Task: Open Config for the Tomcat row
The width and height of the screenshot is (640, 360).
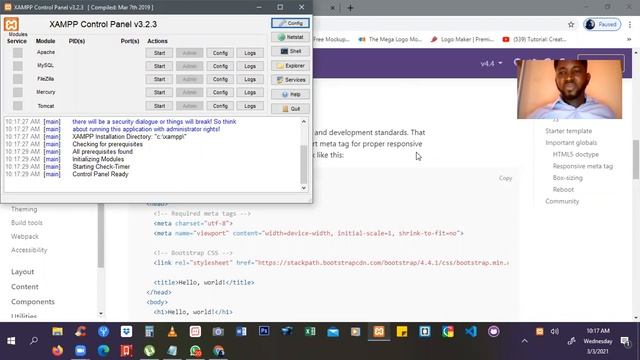Action: 220,106
